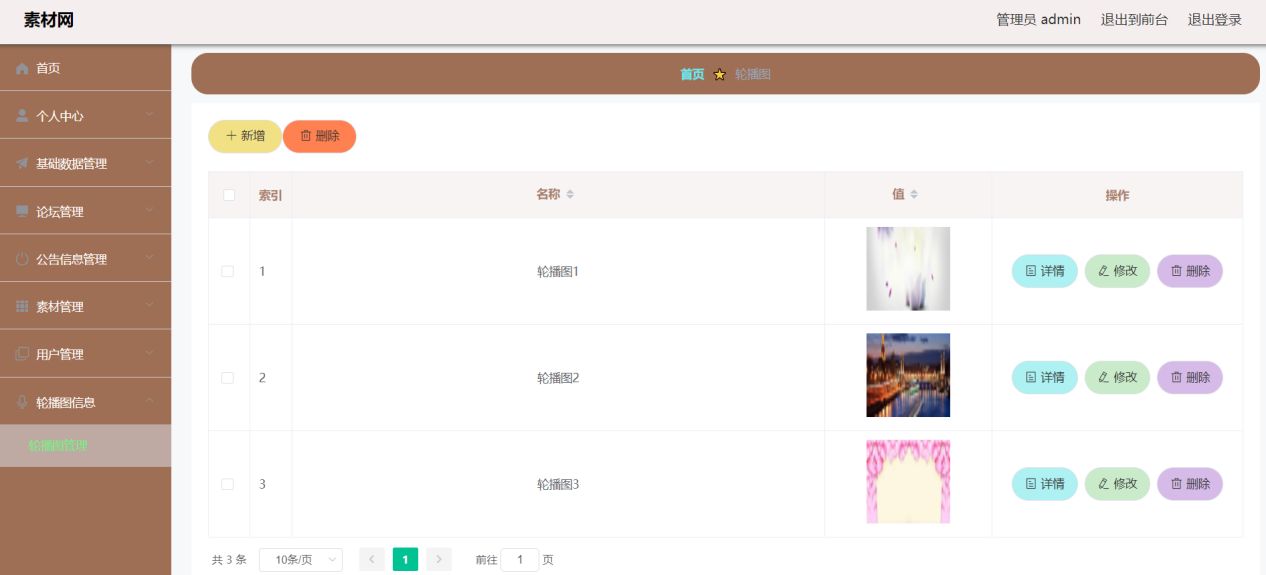This screenshot has height=575, width=1266.
Task: Open the 轮播图2 night city thumbnail
Action: pos(908,375)
